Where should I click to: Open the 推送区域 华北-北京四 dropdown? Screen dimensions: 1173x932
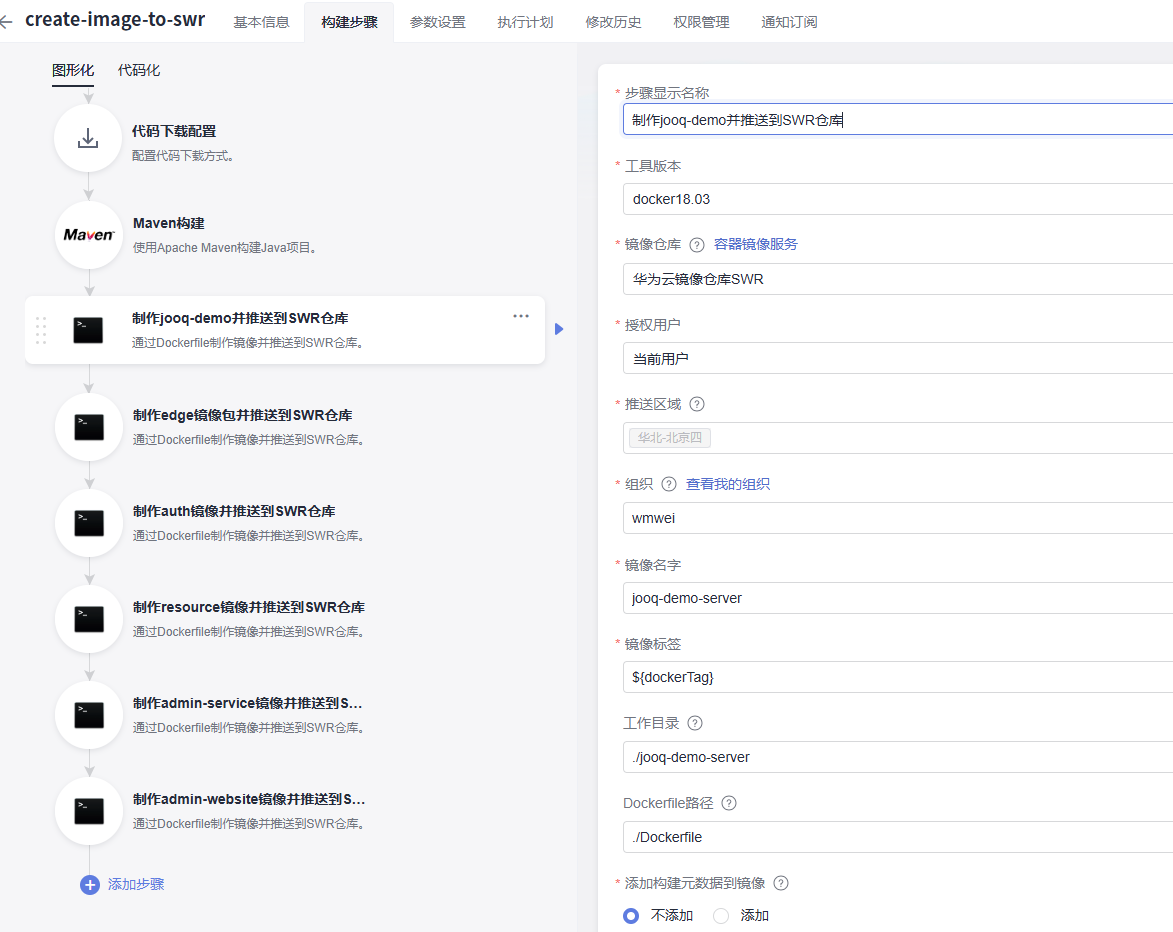[x=898, y=438]
